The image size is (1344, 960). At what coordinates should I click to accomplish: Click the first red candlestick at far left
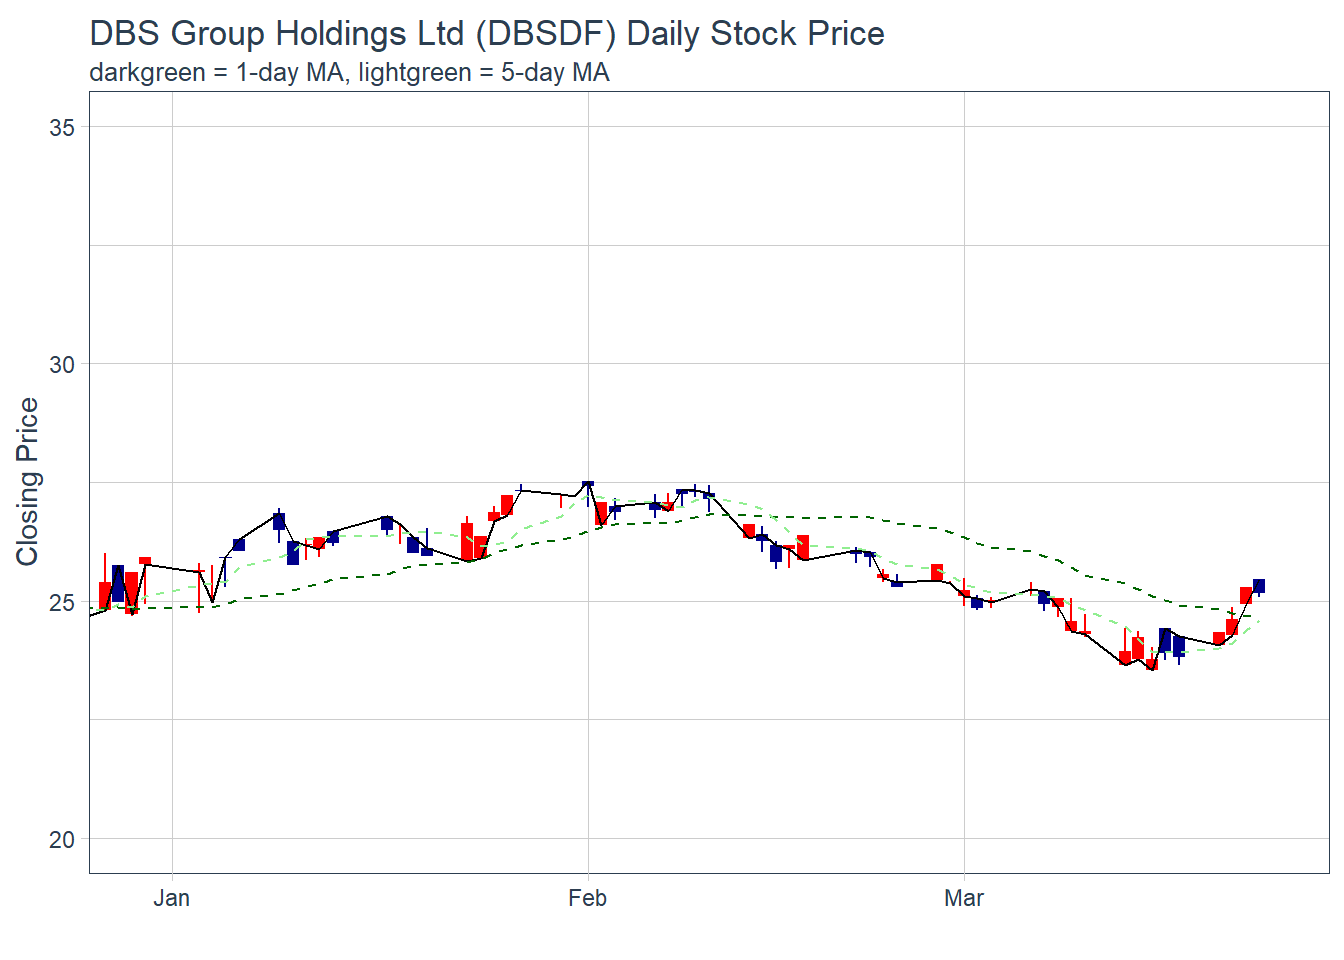point(105,594)
